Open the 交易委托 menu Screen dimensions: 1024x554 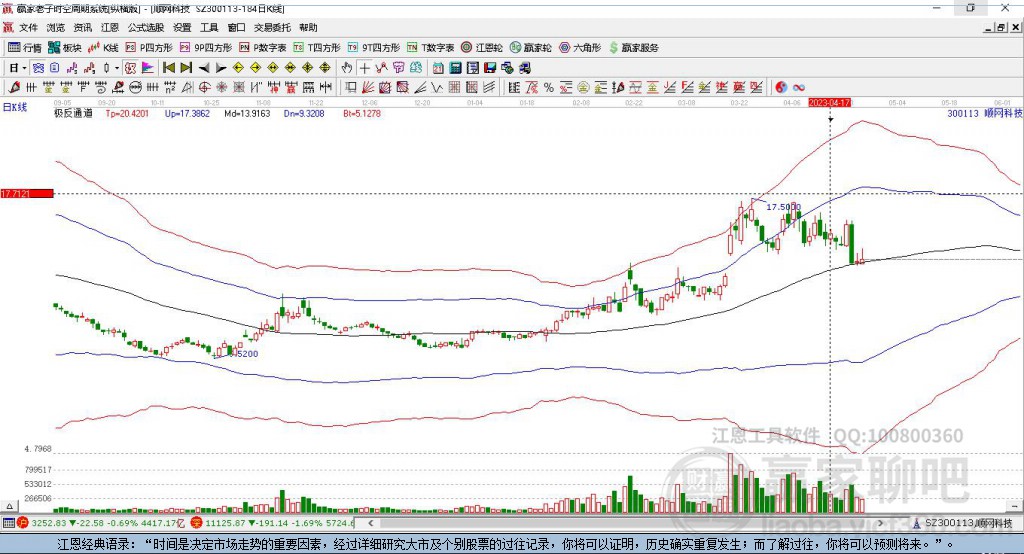click(x=272, y=27)
